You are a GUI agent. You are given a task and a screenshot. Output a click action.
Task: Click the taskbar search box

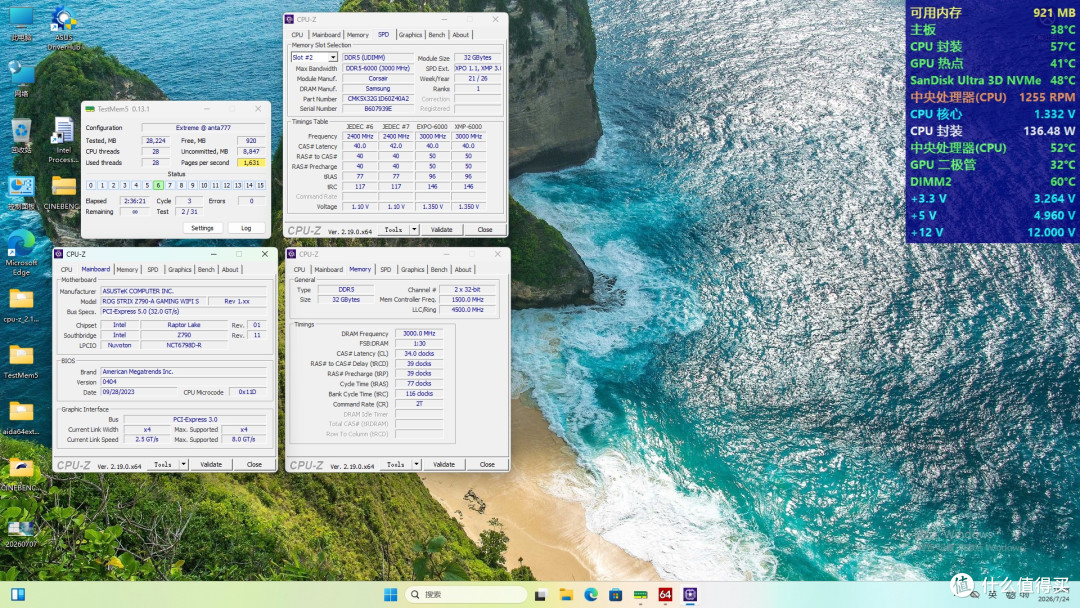pos(466,594)
